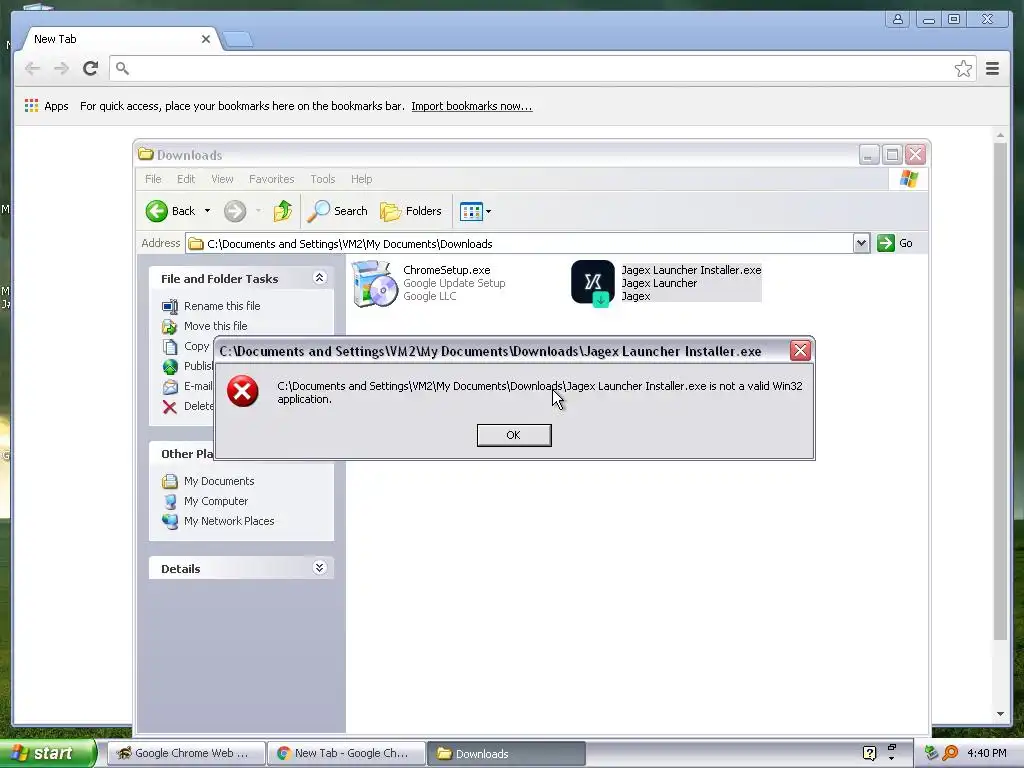The image size is (1024, 768).
Task: Click the help question mark tray icon
Action: point(869,753)
